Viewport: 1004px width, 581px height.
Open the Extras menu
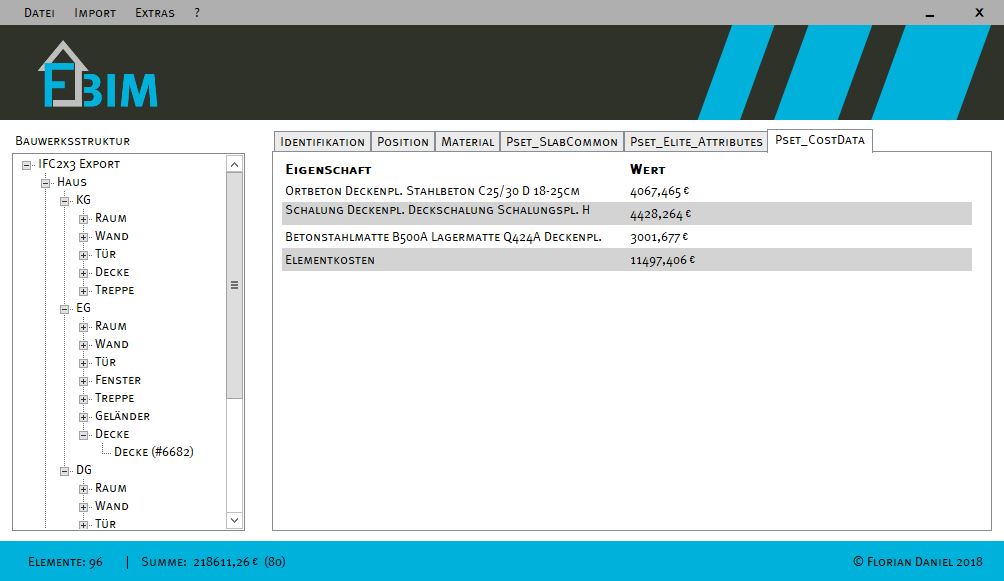click(154, 13)
